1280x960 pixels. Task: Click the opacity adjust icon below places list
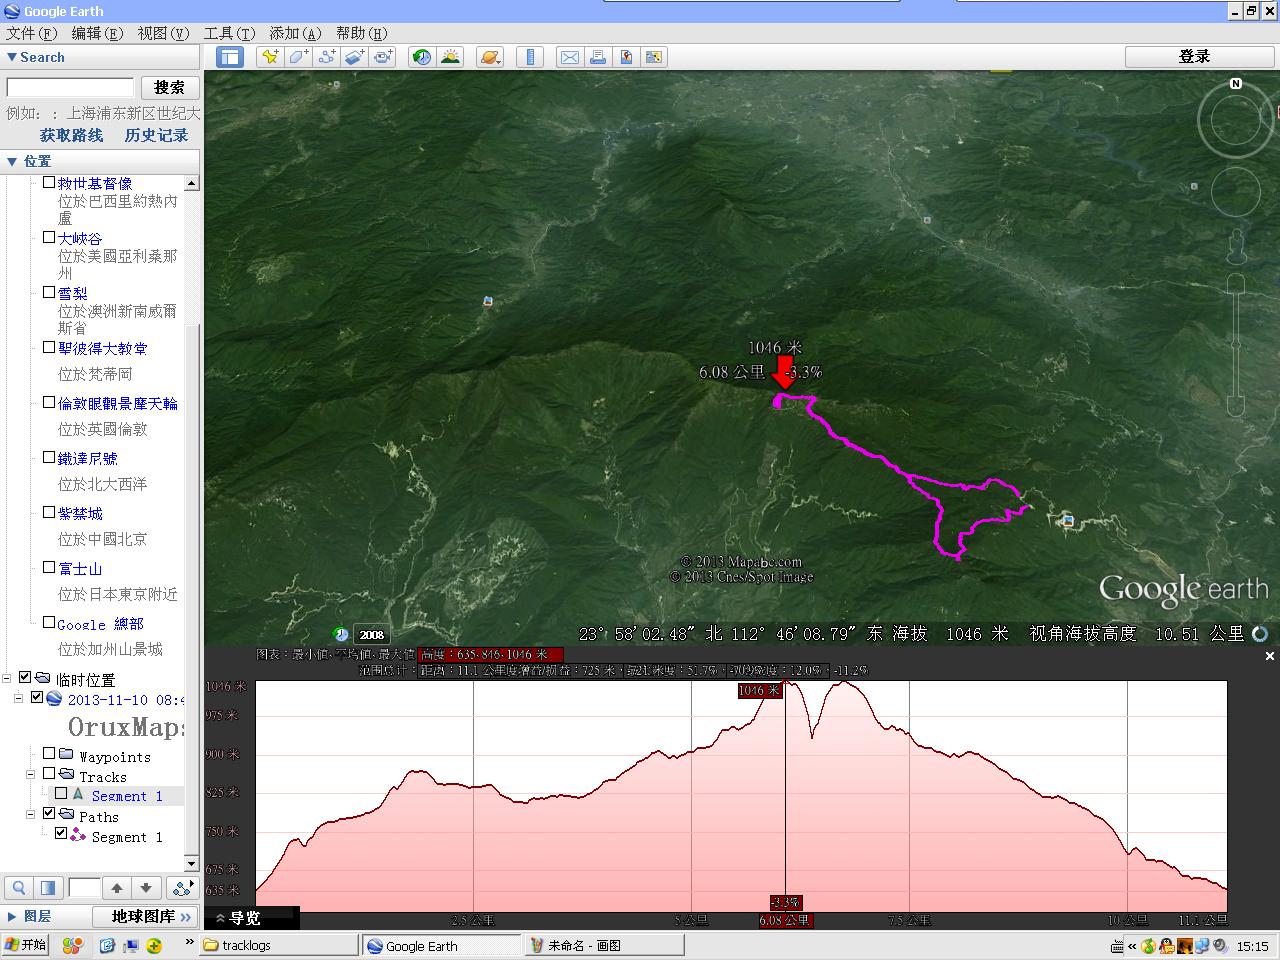48,888
